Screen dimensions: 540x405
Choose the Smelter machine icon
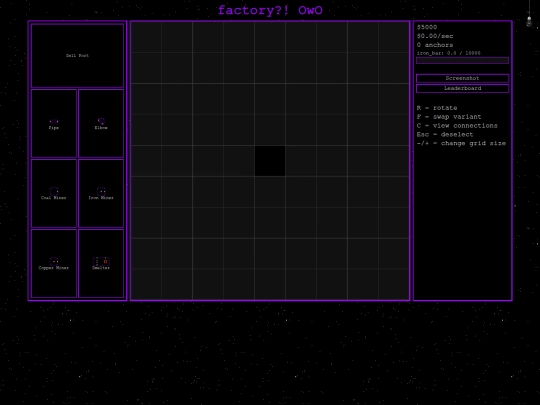click(101, 261)
